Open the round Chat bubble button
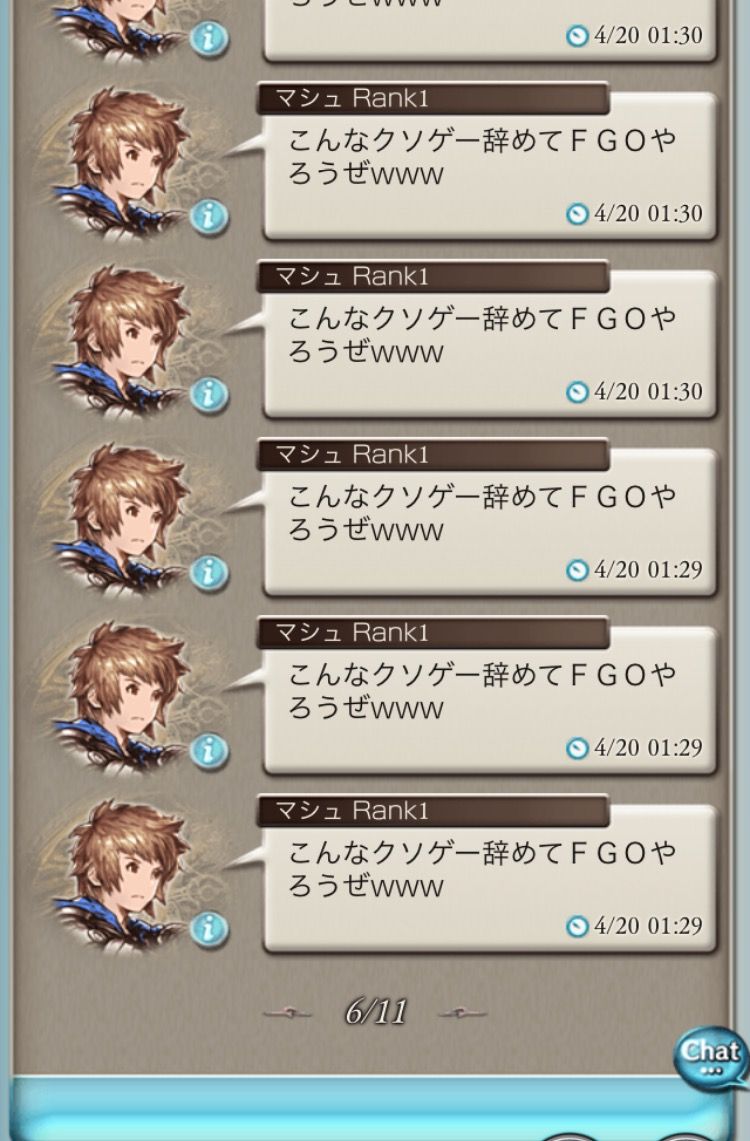The height and width of the screenshot is (1141, 750). [x=710, y=1057]
